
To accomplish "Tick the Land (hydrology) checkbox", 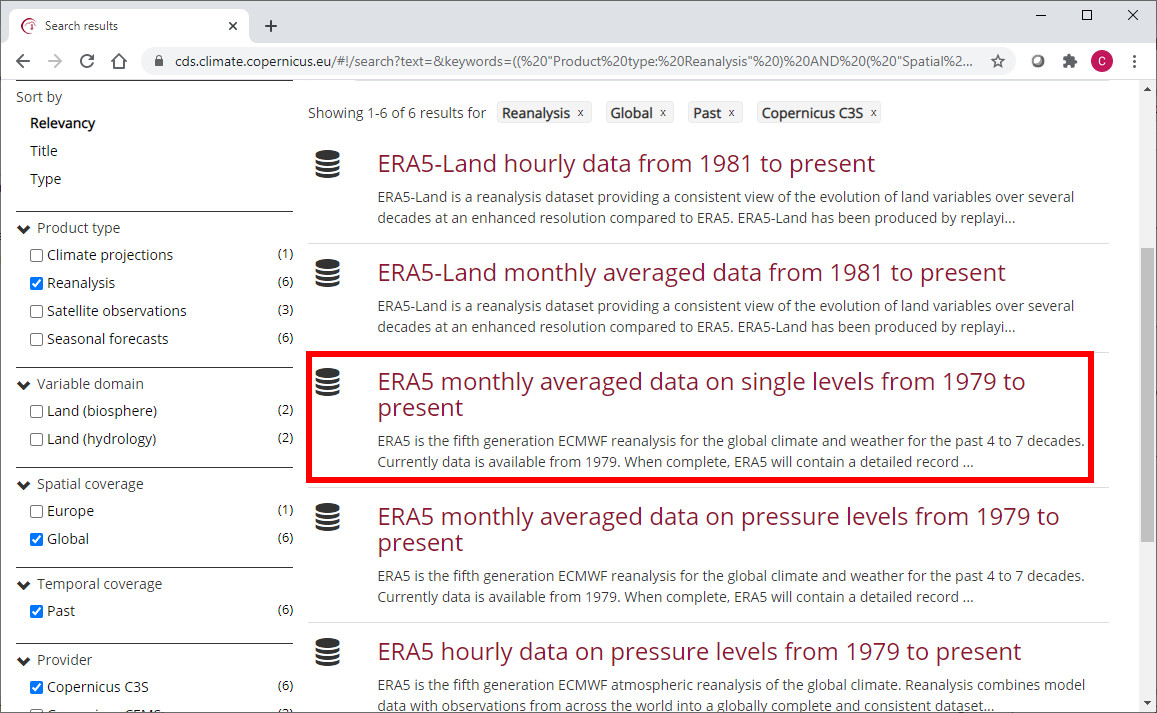I will coord(36,439).
